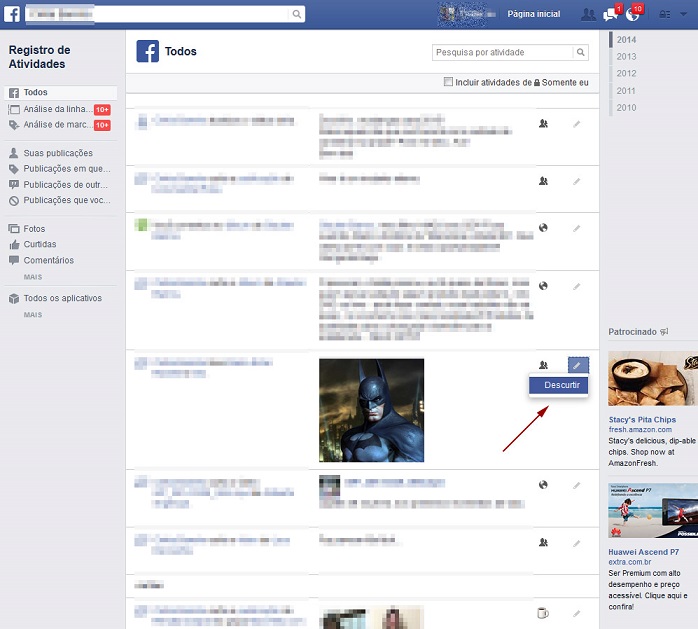Open fresh.amazon.com link
The width and height of the screenshot is (698, 629).
640,430
